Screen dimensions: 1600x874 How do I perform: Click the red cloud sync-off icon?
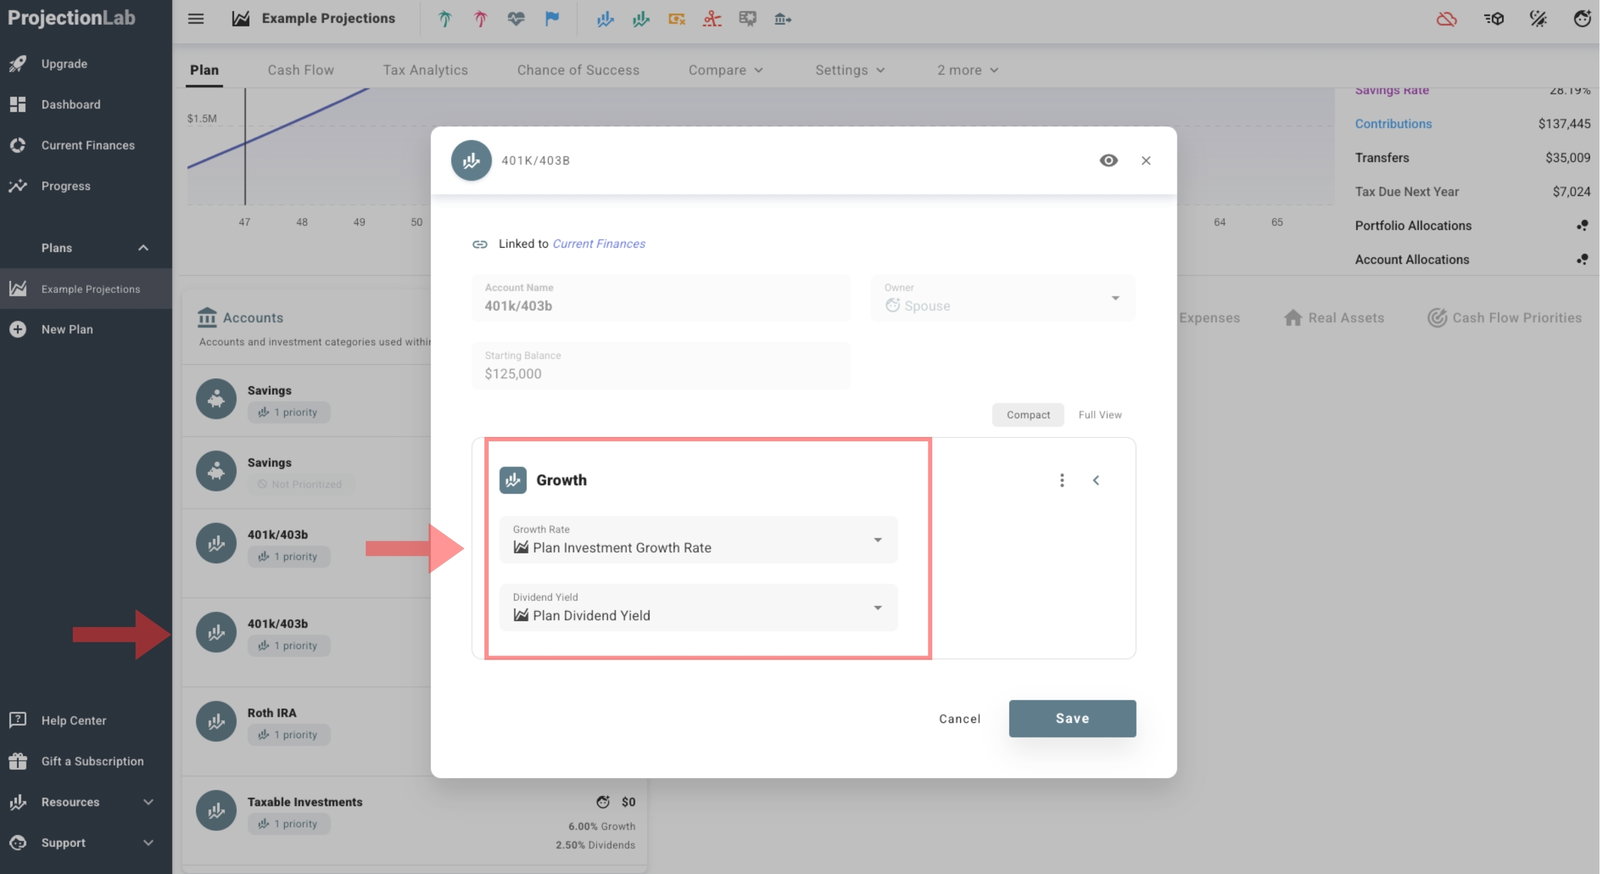[1446, 19]
